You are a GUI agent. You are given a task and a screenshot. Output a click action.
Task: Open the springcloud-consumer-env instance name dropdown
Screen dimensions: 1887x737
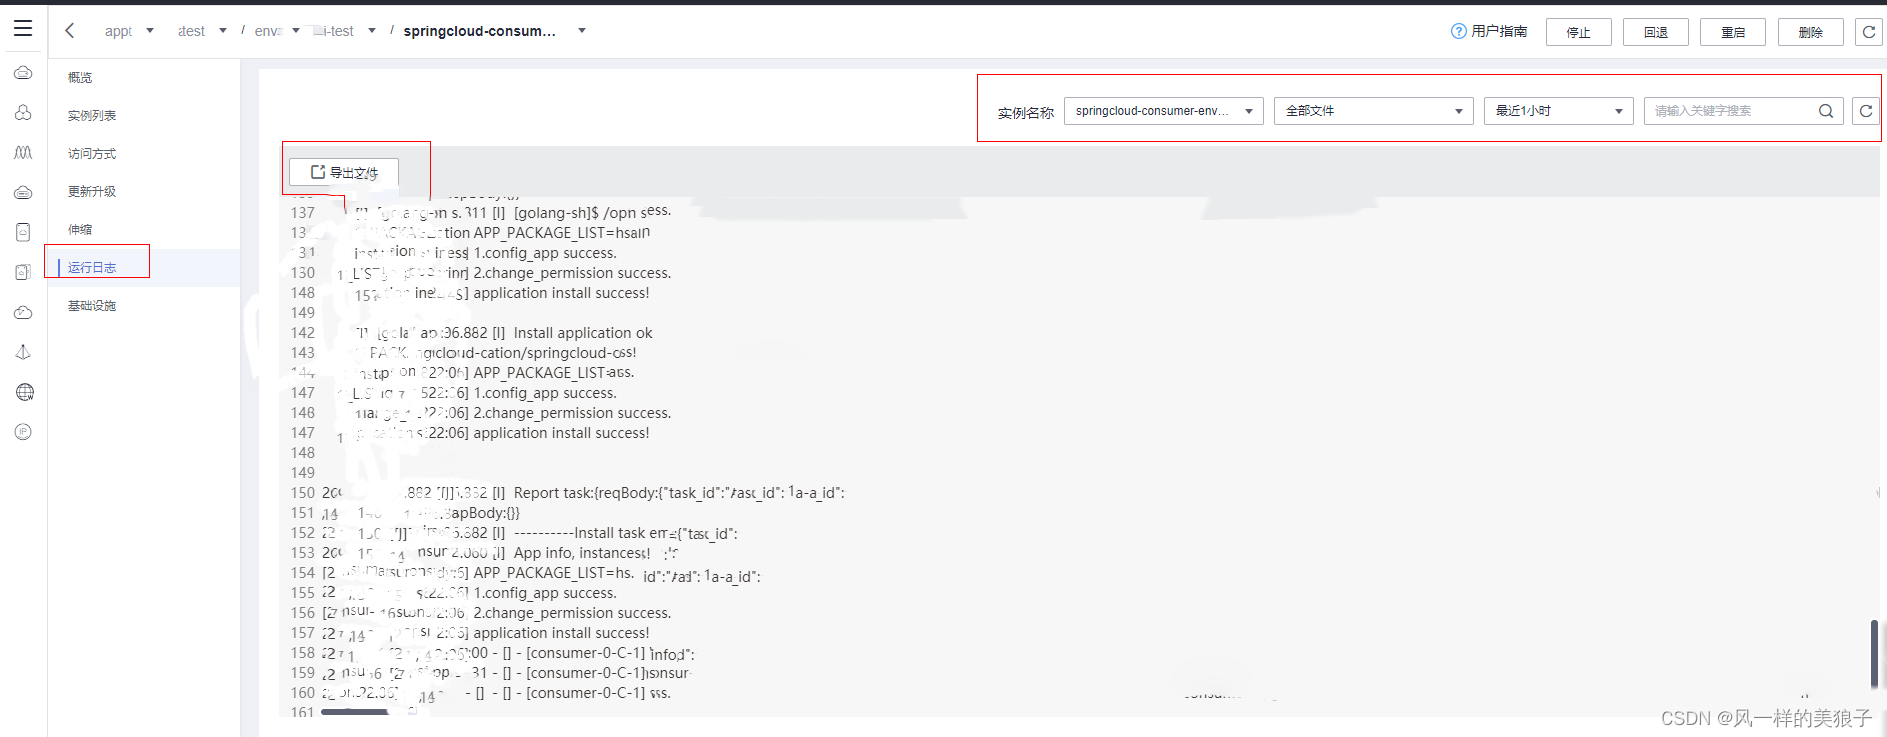coord(1164,111)
